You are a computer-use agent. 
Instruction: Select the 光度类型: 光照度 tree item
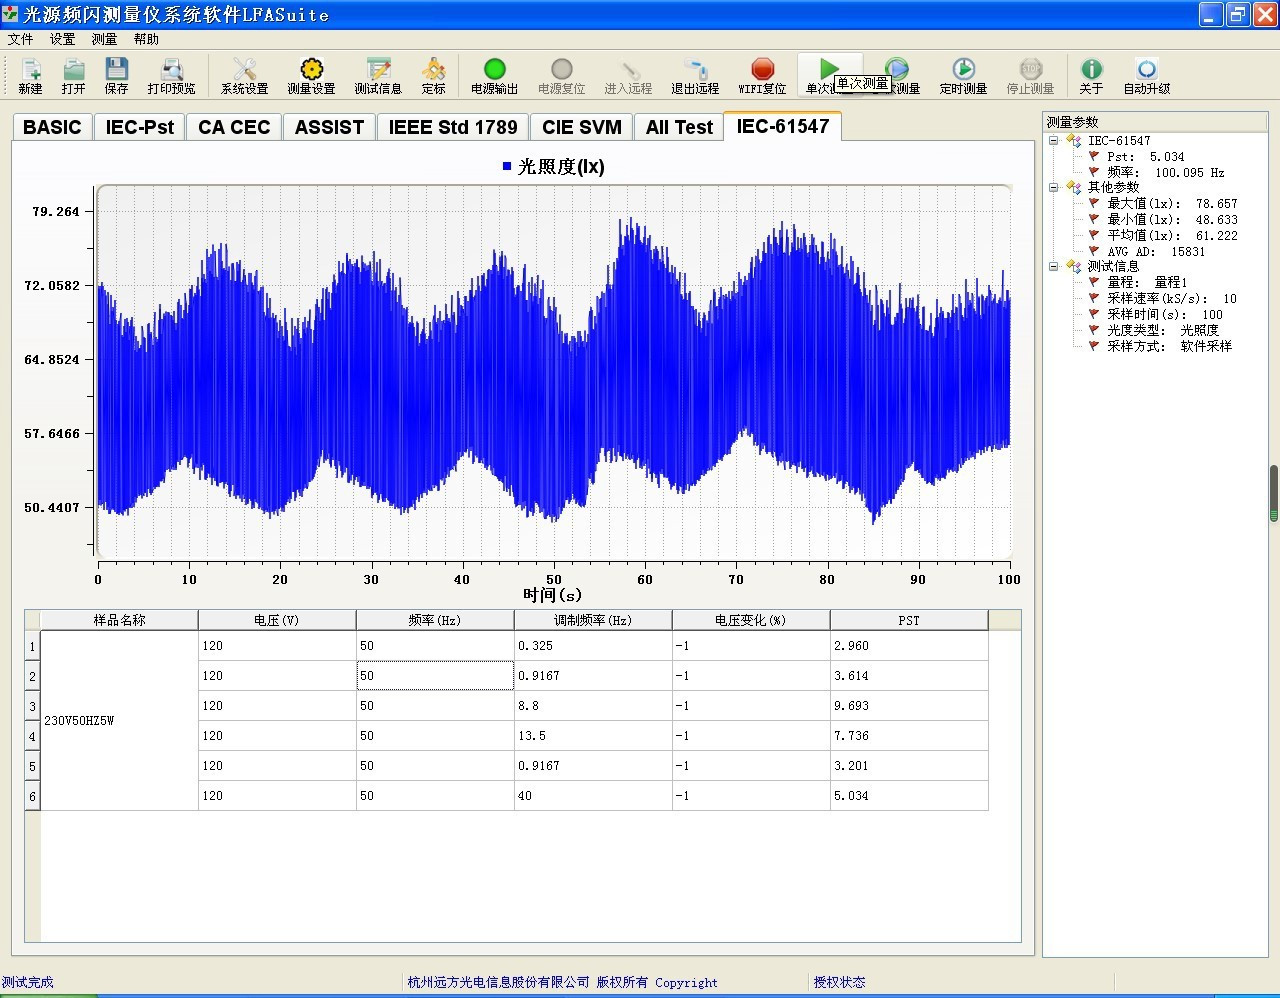tap(1163, 330)
